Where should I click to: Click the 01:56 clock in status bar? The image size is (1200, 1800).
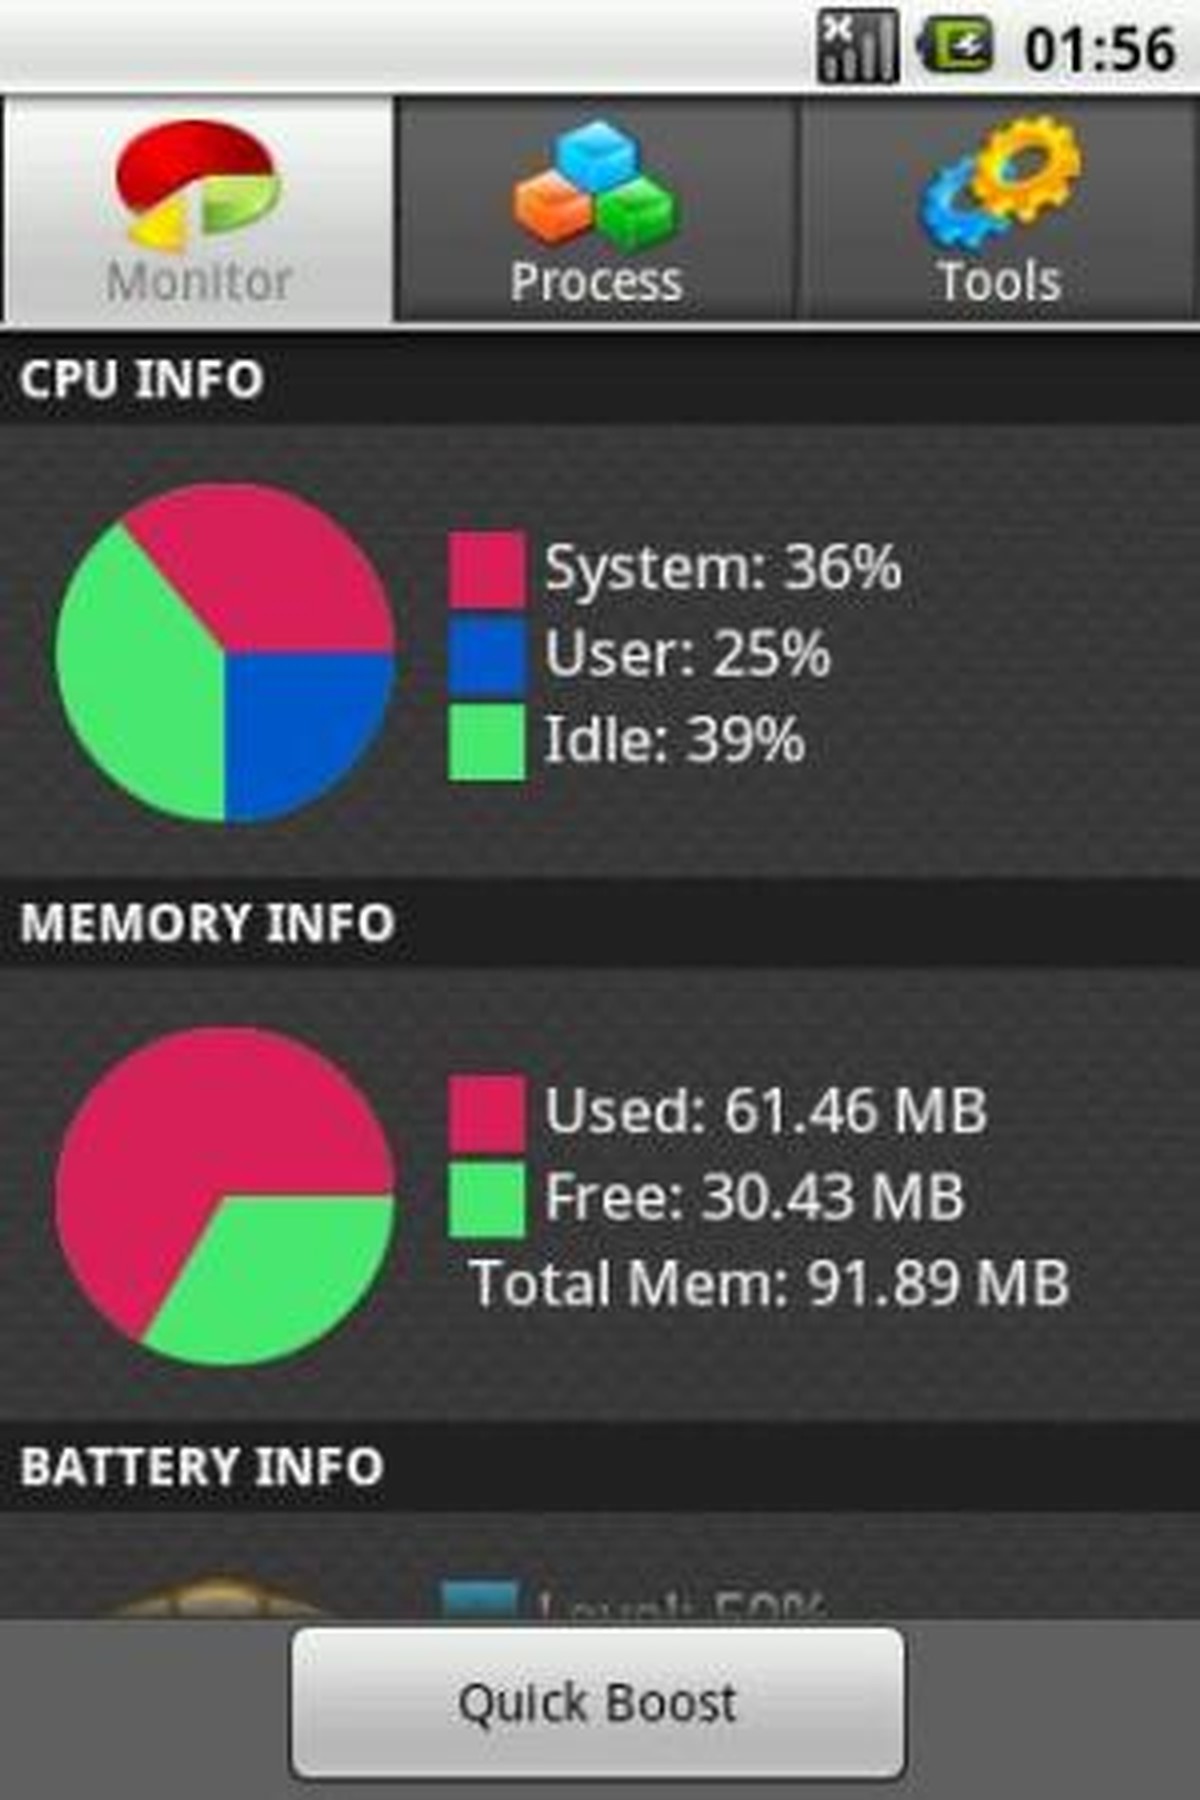point(1099,48)
